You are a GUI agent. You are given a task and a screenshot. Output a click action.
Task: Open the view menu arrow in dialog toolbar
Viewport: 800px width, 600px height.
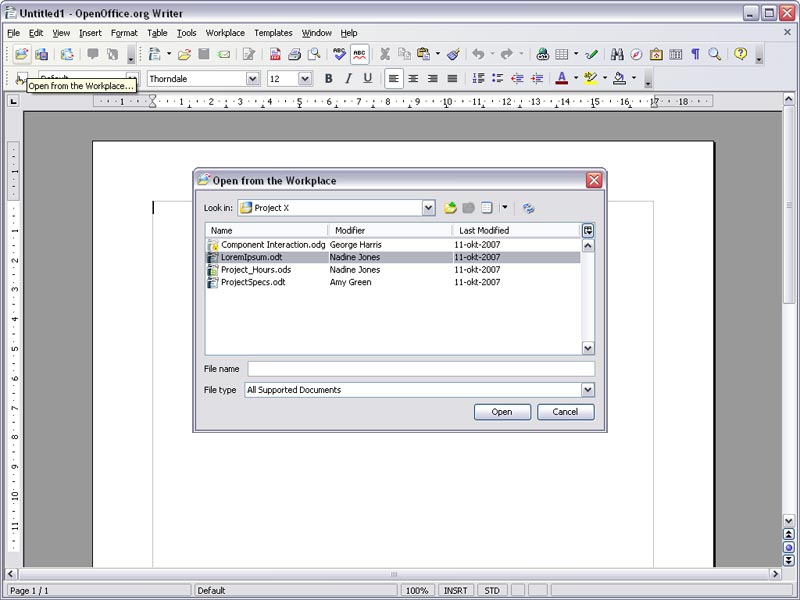[x=505, y=208]
